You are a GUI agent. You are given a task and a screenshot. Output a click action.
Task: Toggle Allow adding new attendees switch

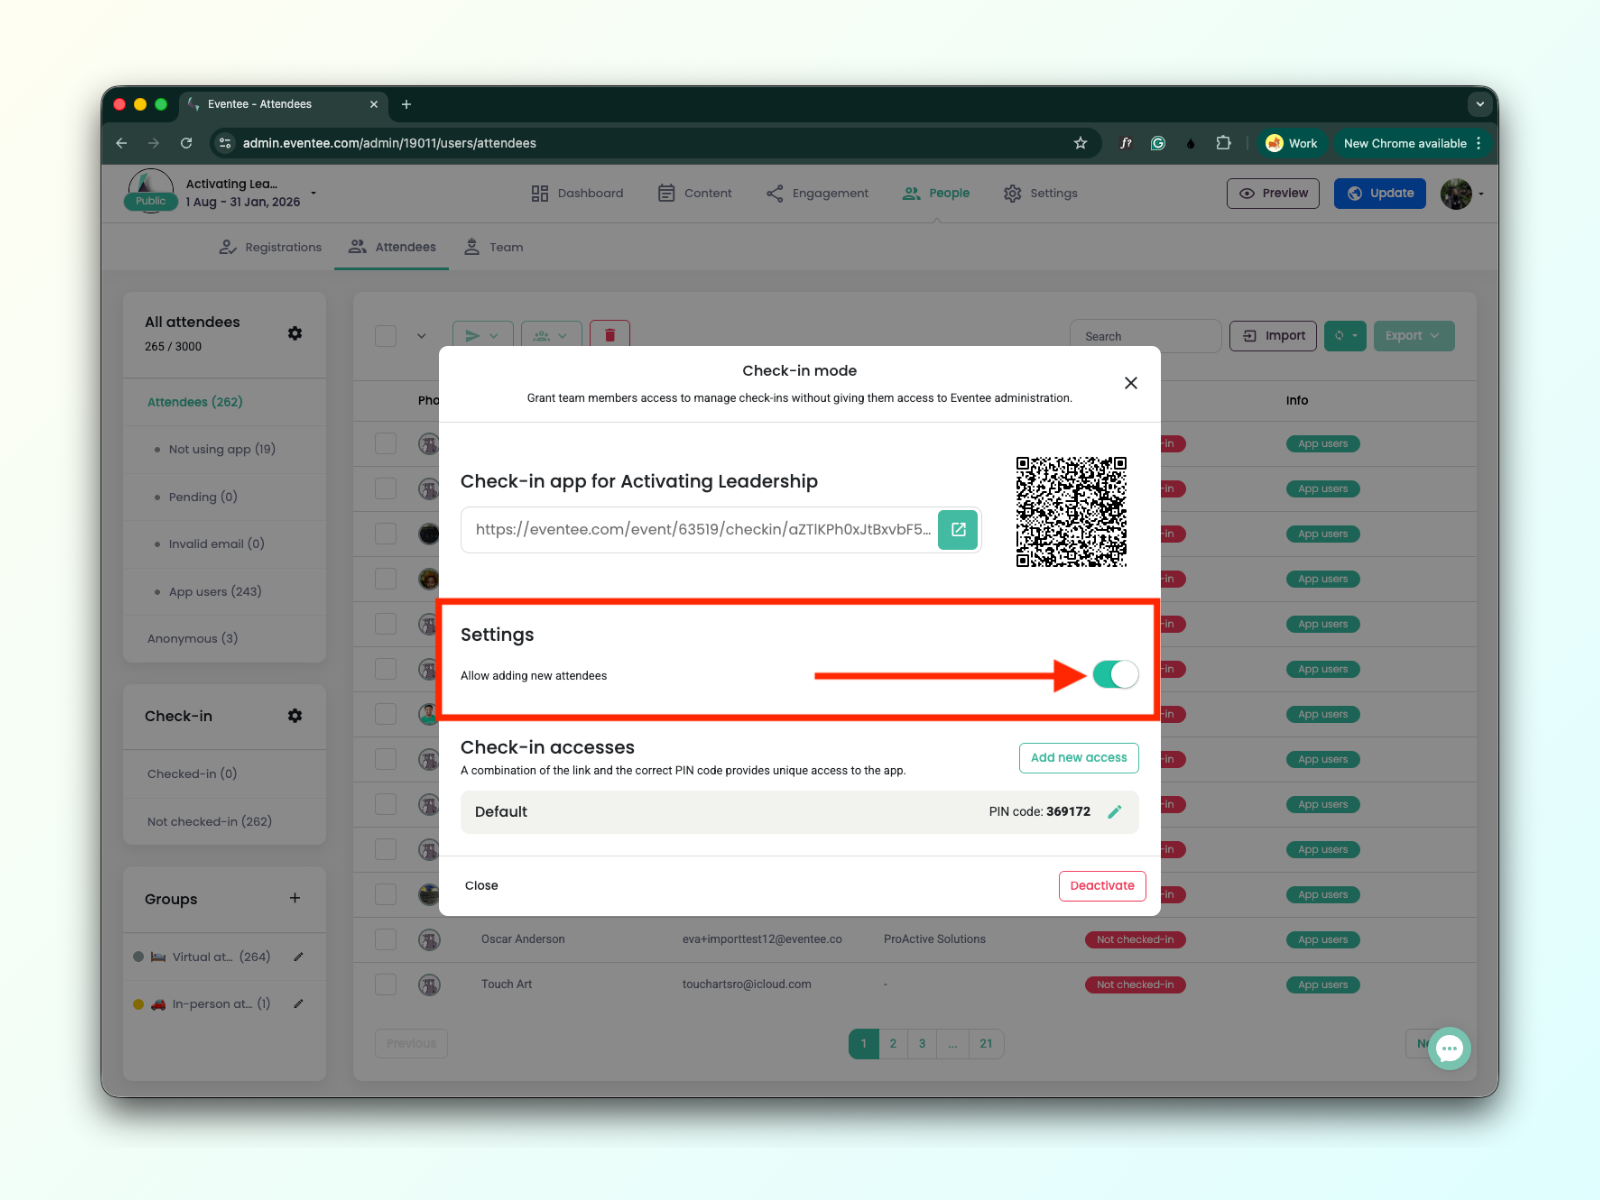(1115, 675)
